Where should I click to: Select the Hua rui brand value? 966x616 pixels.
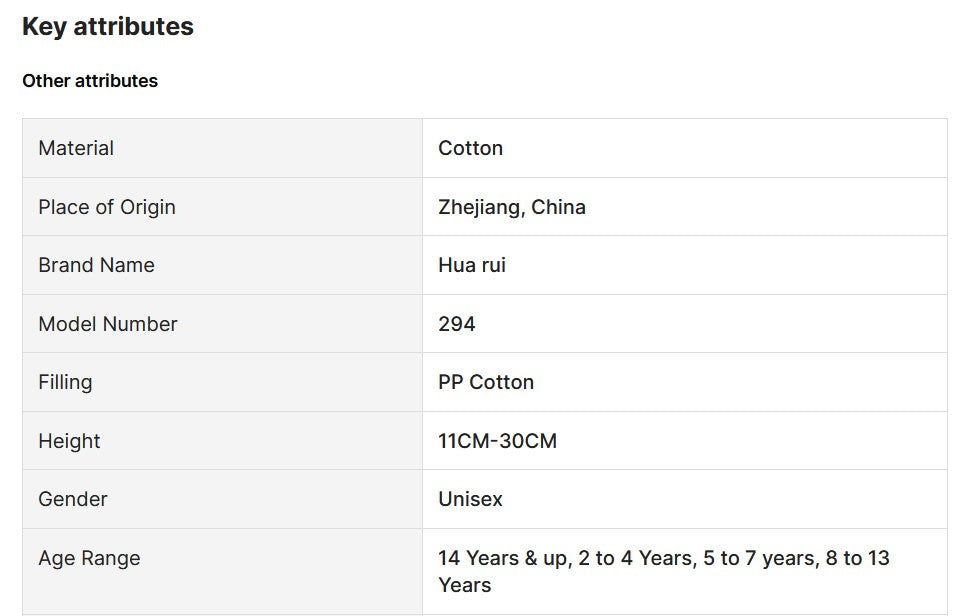click(x=472, y=265)
